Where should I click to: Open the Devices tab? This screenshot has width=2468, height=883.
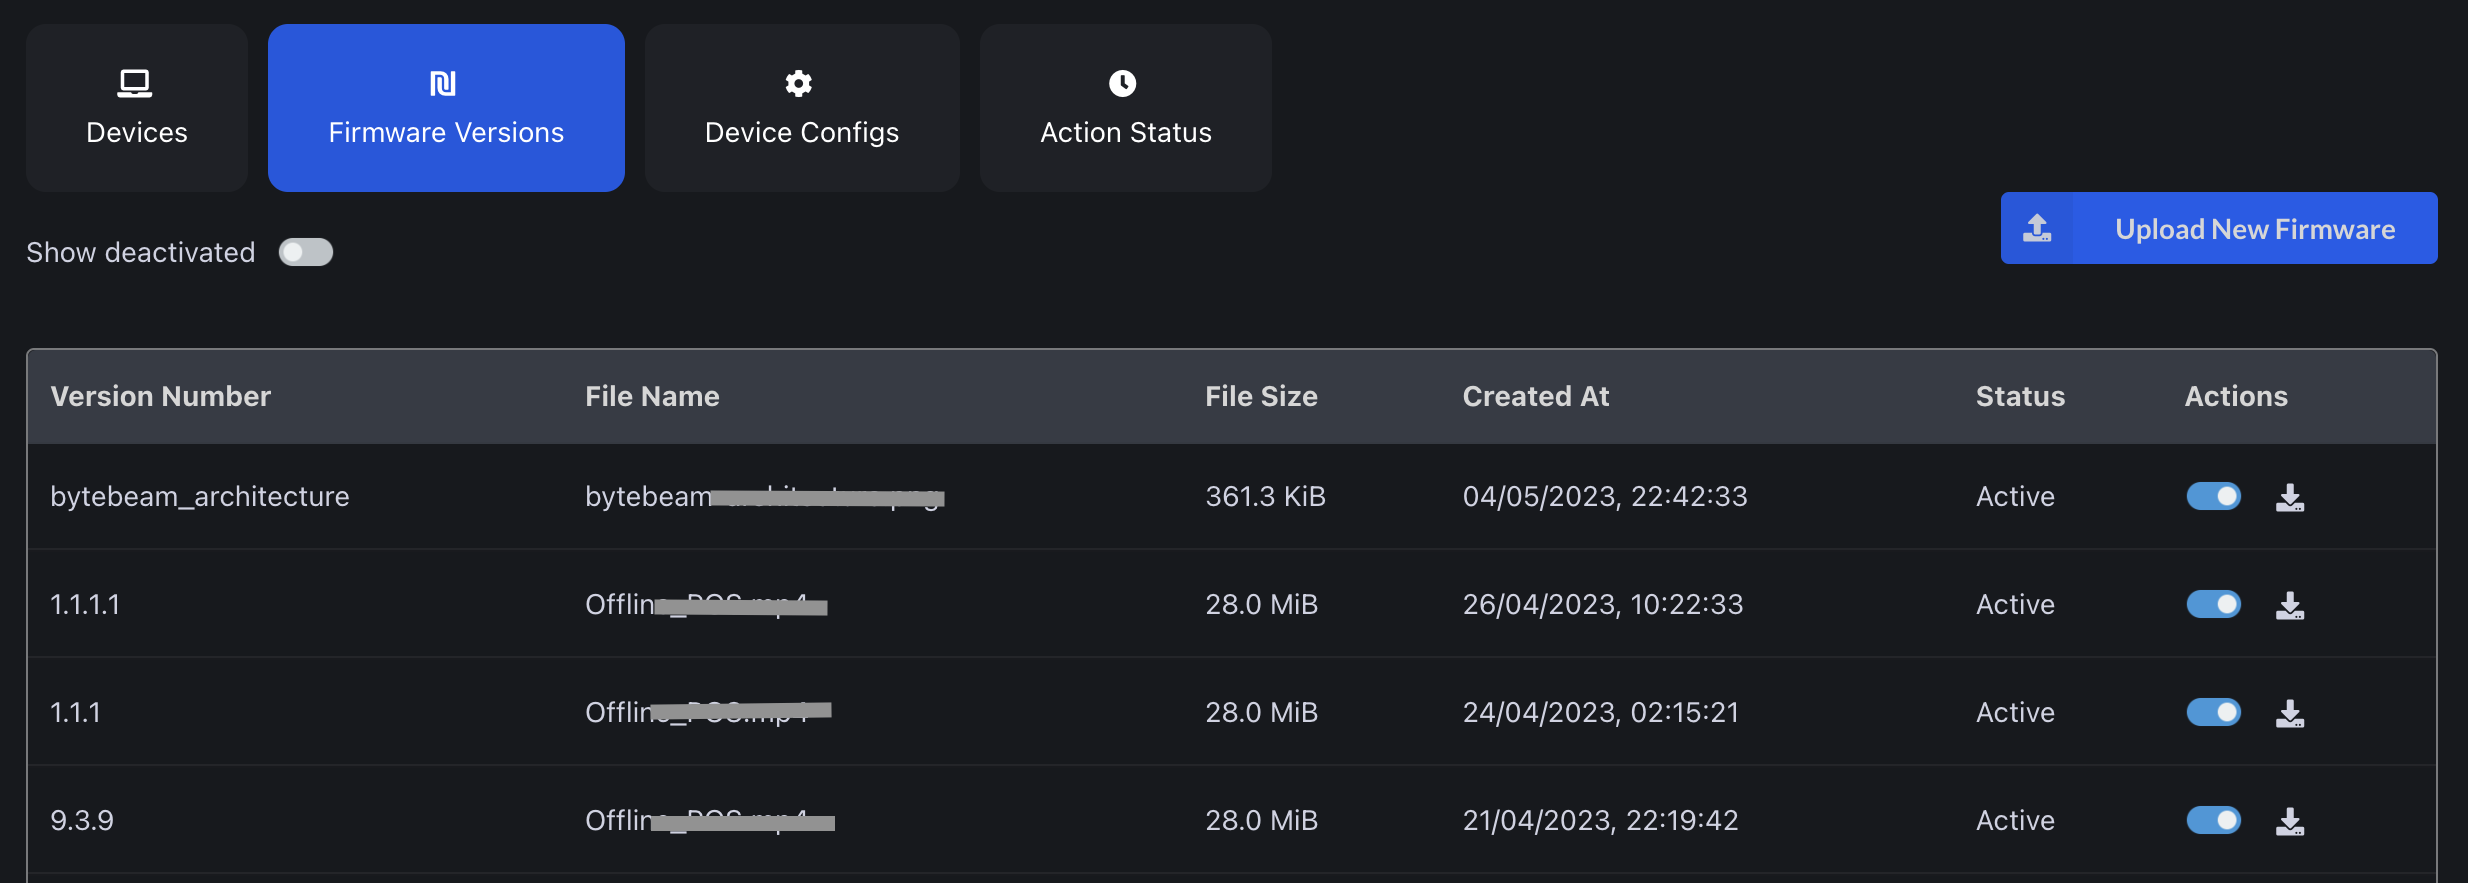(137, 108)
